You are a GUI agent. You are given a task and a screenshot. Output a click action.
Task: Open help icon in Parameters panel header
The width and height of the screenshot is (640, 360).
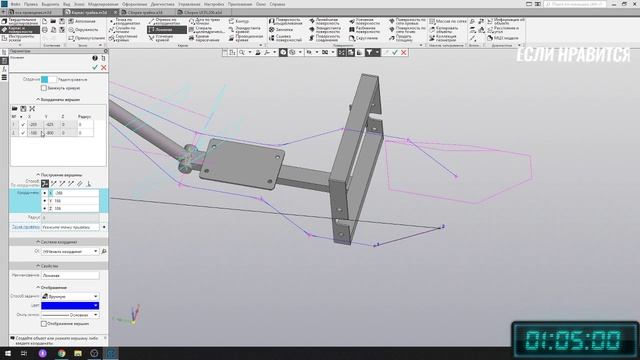coord(95,58)
